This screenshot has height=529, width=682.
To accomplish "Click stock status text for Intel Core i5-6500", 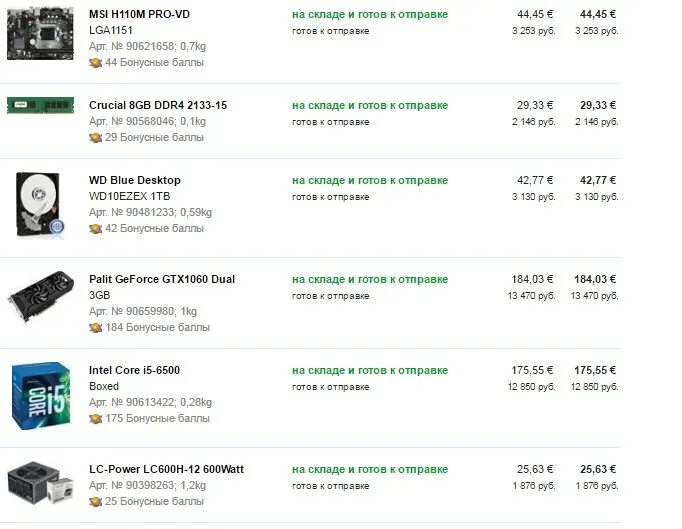I will click(x=370, y=371).
